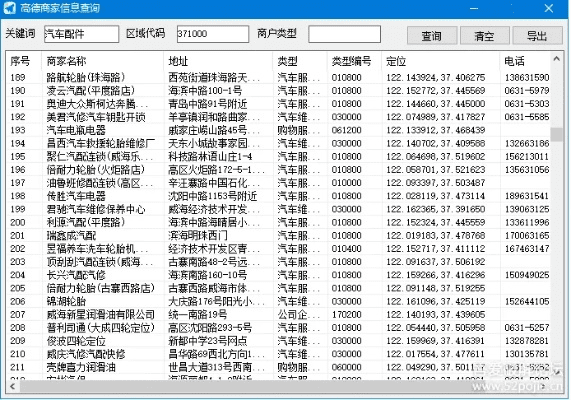This screenshot has width=571, height=400.
Task: Click address 科技路林语山庄1-4
Action: pyautogui.click(x=210, y=156)
